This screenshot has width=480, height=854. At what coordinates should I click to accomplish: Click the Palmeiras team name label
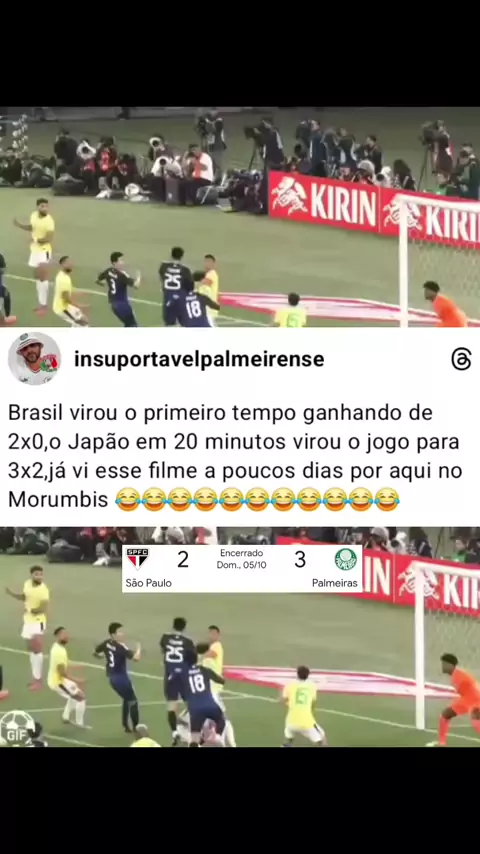[335, 583]
